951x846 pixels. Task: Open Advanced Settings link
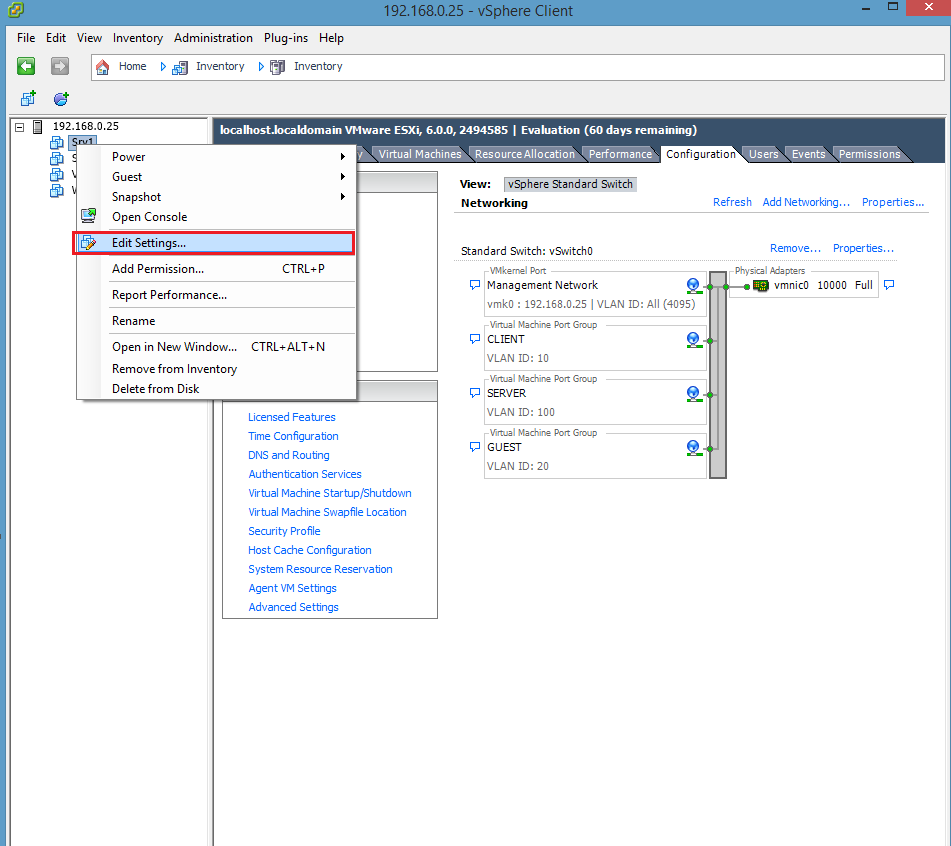294,607
